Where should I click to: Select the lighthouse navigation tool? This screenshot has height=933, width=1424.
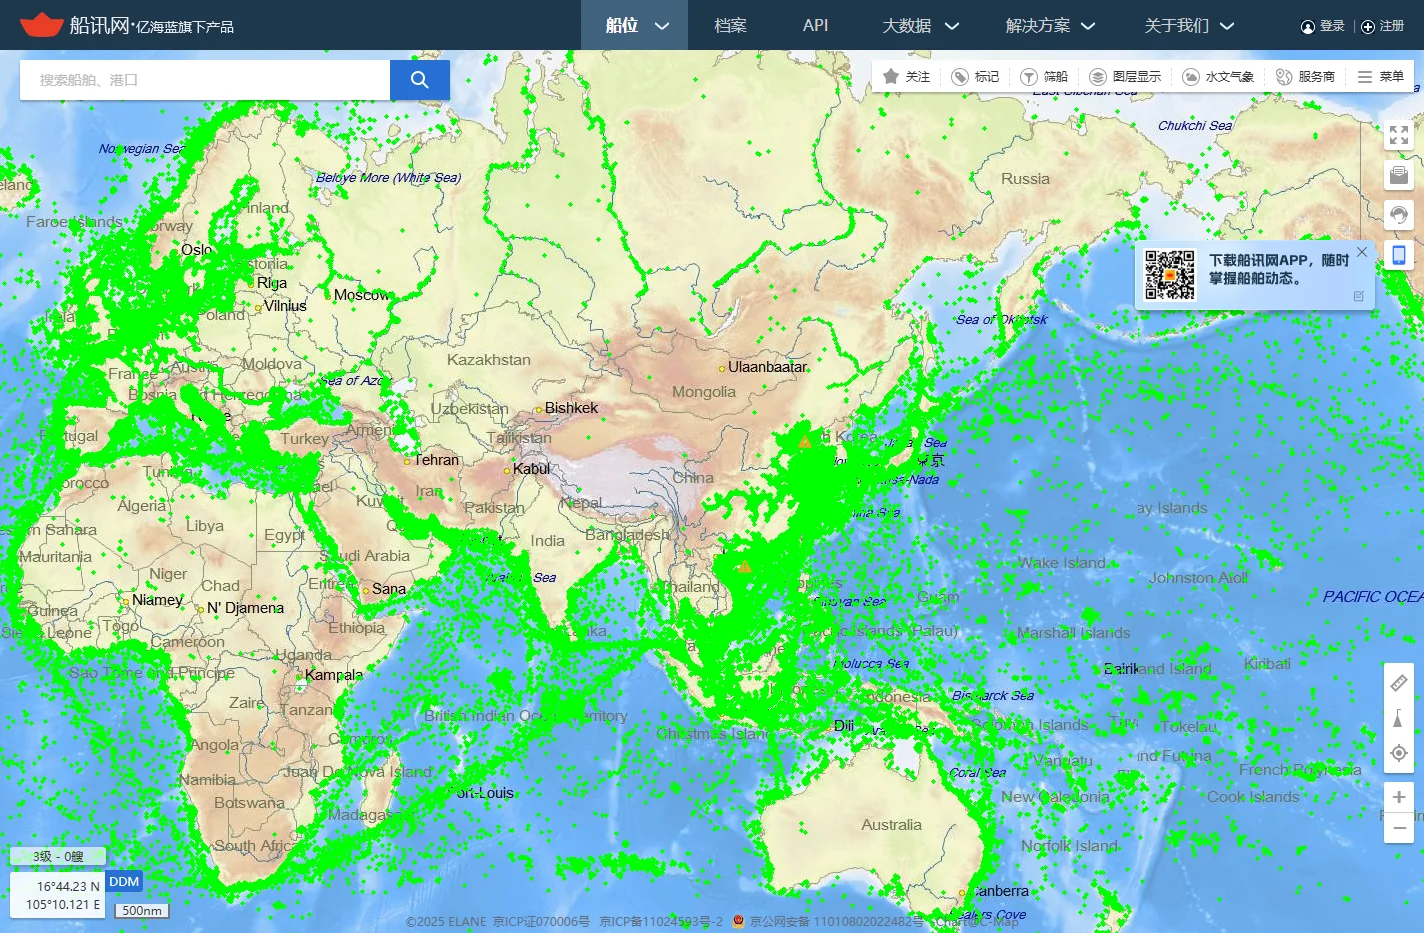(1399, 718)
